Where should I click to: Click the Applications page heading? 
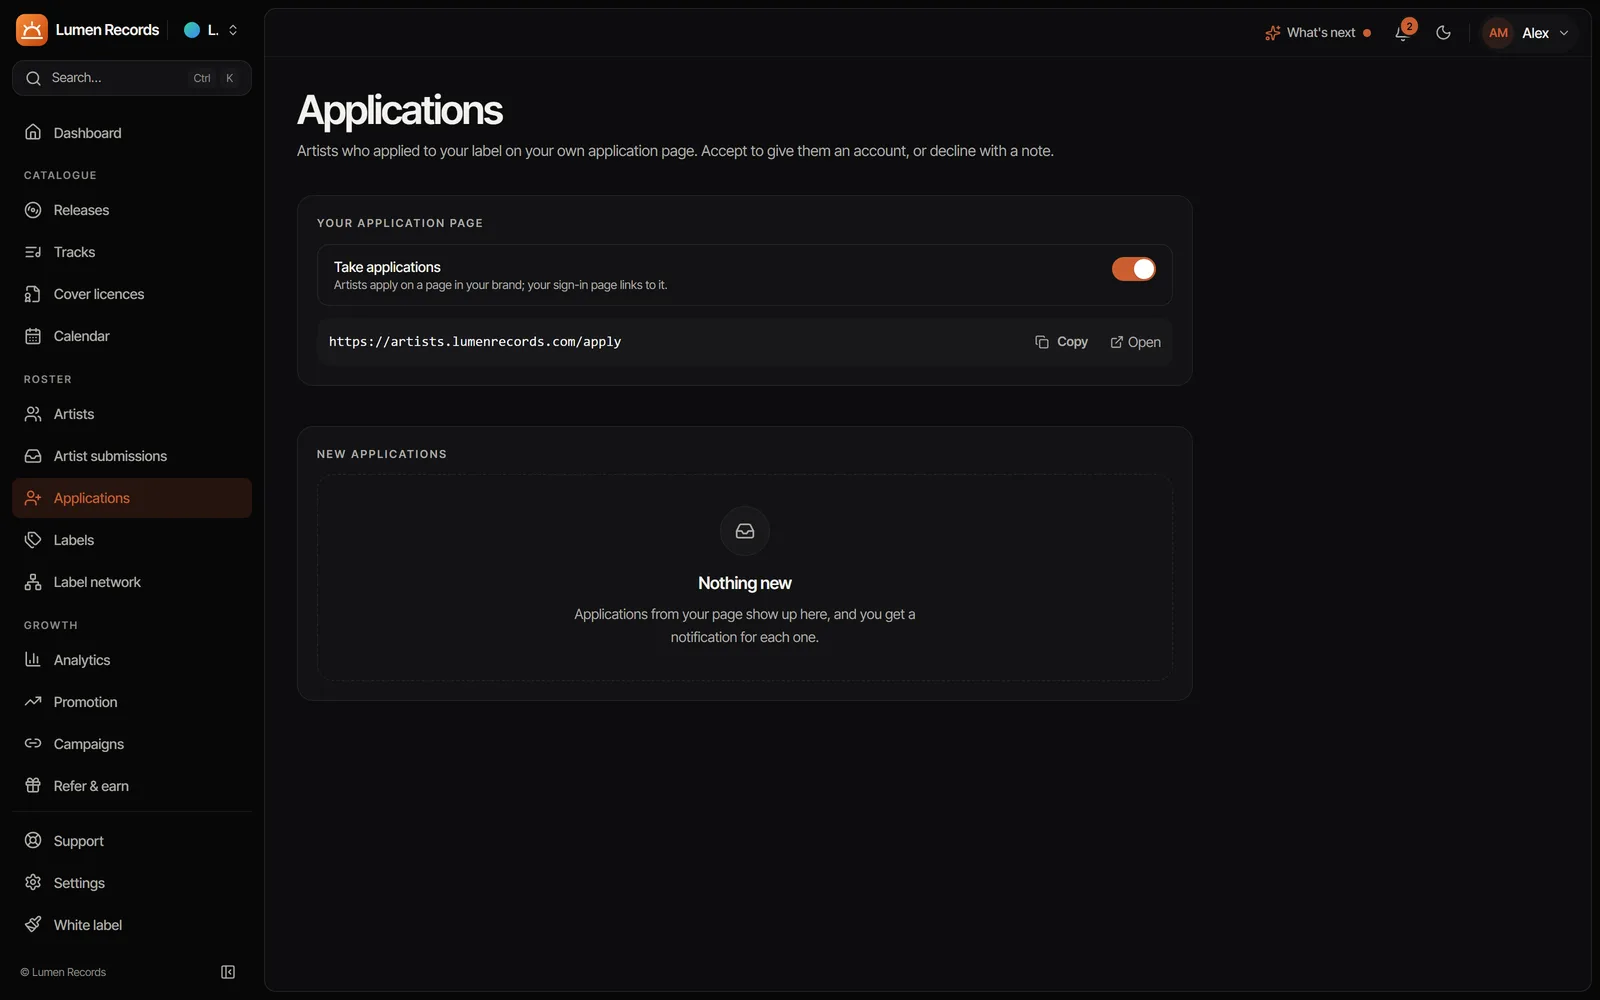(400, 110)
